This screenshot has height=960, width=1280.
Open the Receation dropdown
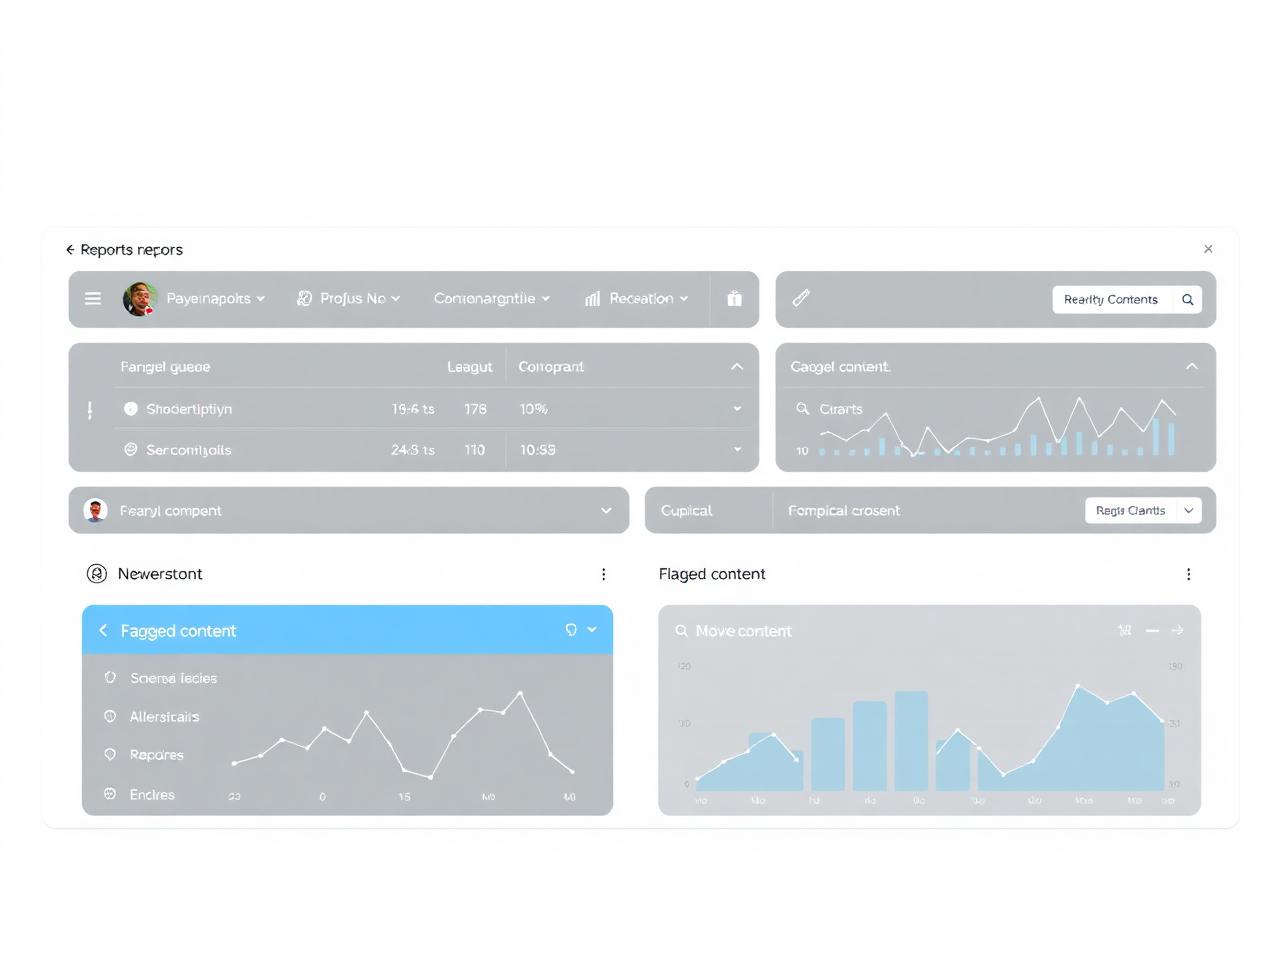pos(648,299)
